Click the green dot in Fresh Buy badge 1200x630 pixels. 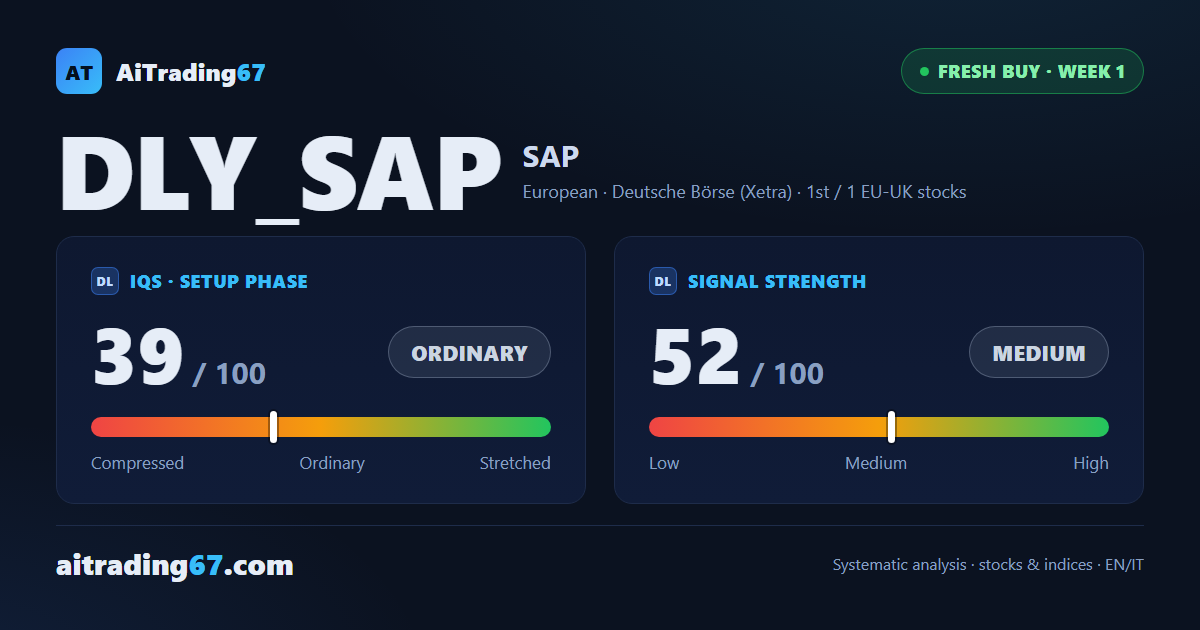[924, 72]
